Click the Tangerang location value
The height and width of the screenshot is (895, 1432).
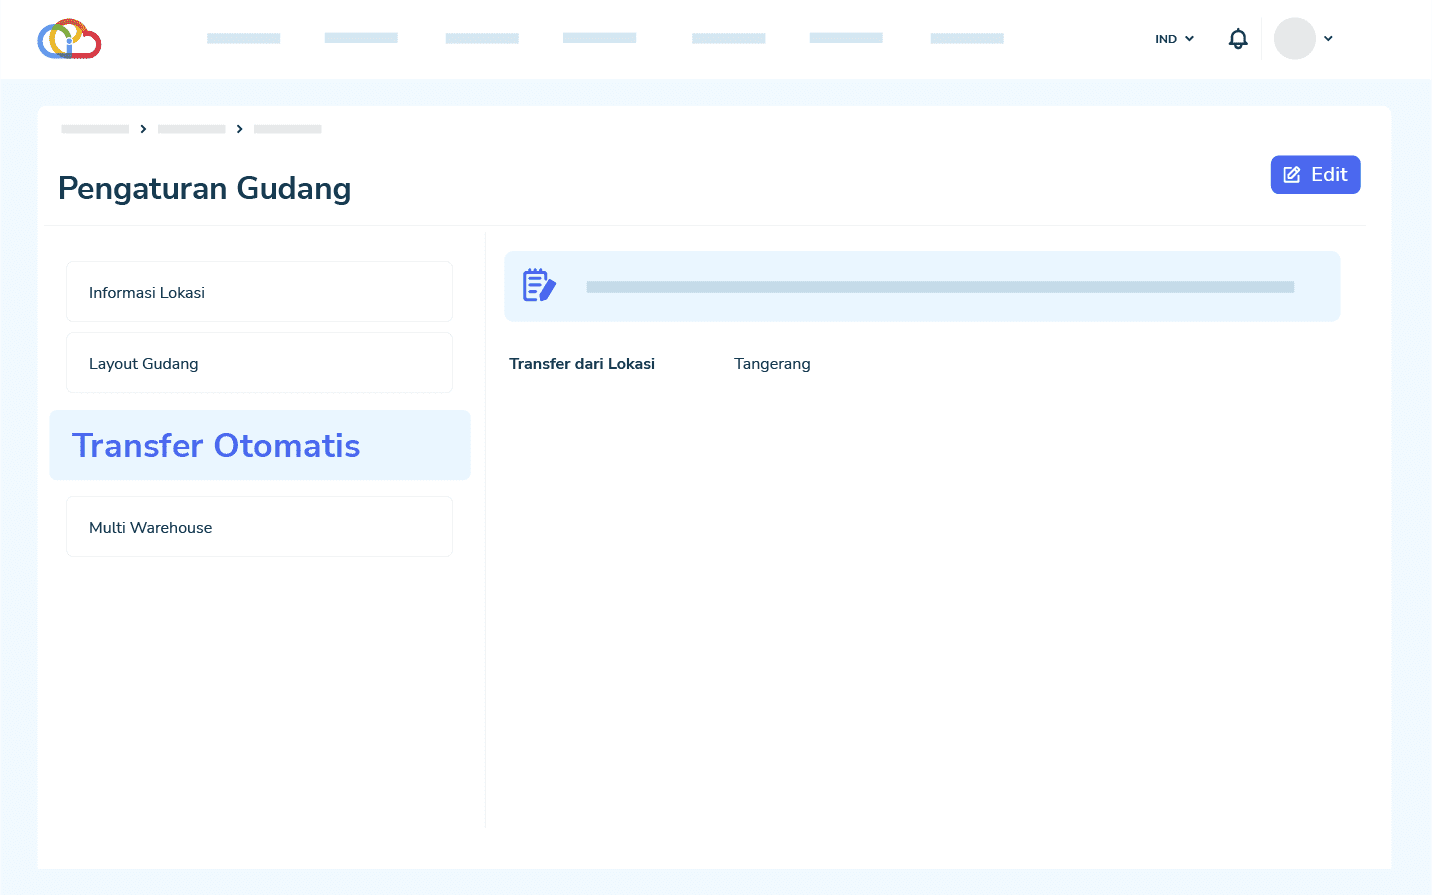coord(772,364)
